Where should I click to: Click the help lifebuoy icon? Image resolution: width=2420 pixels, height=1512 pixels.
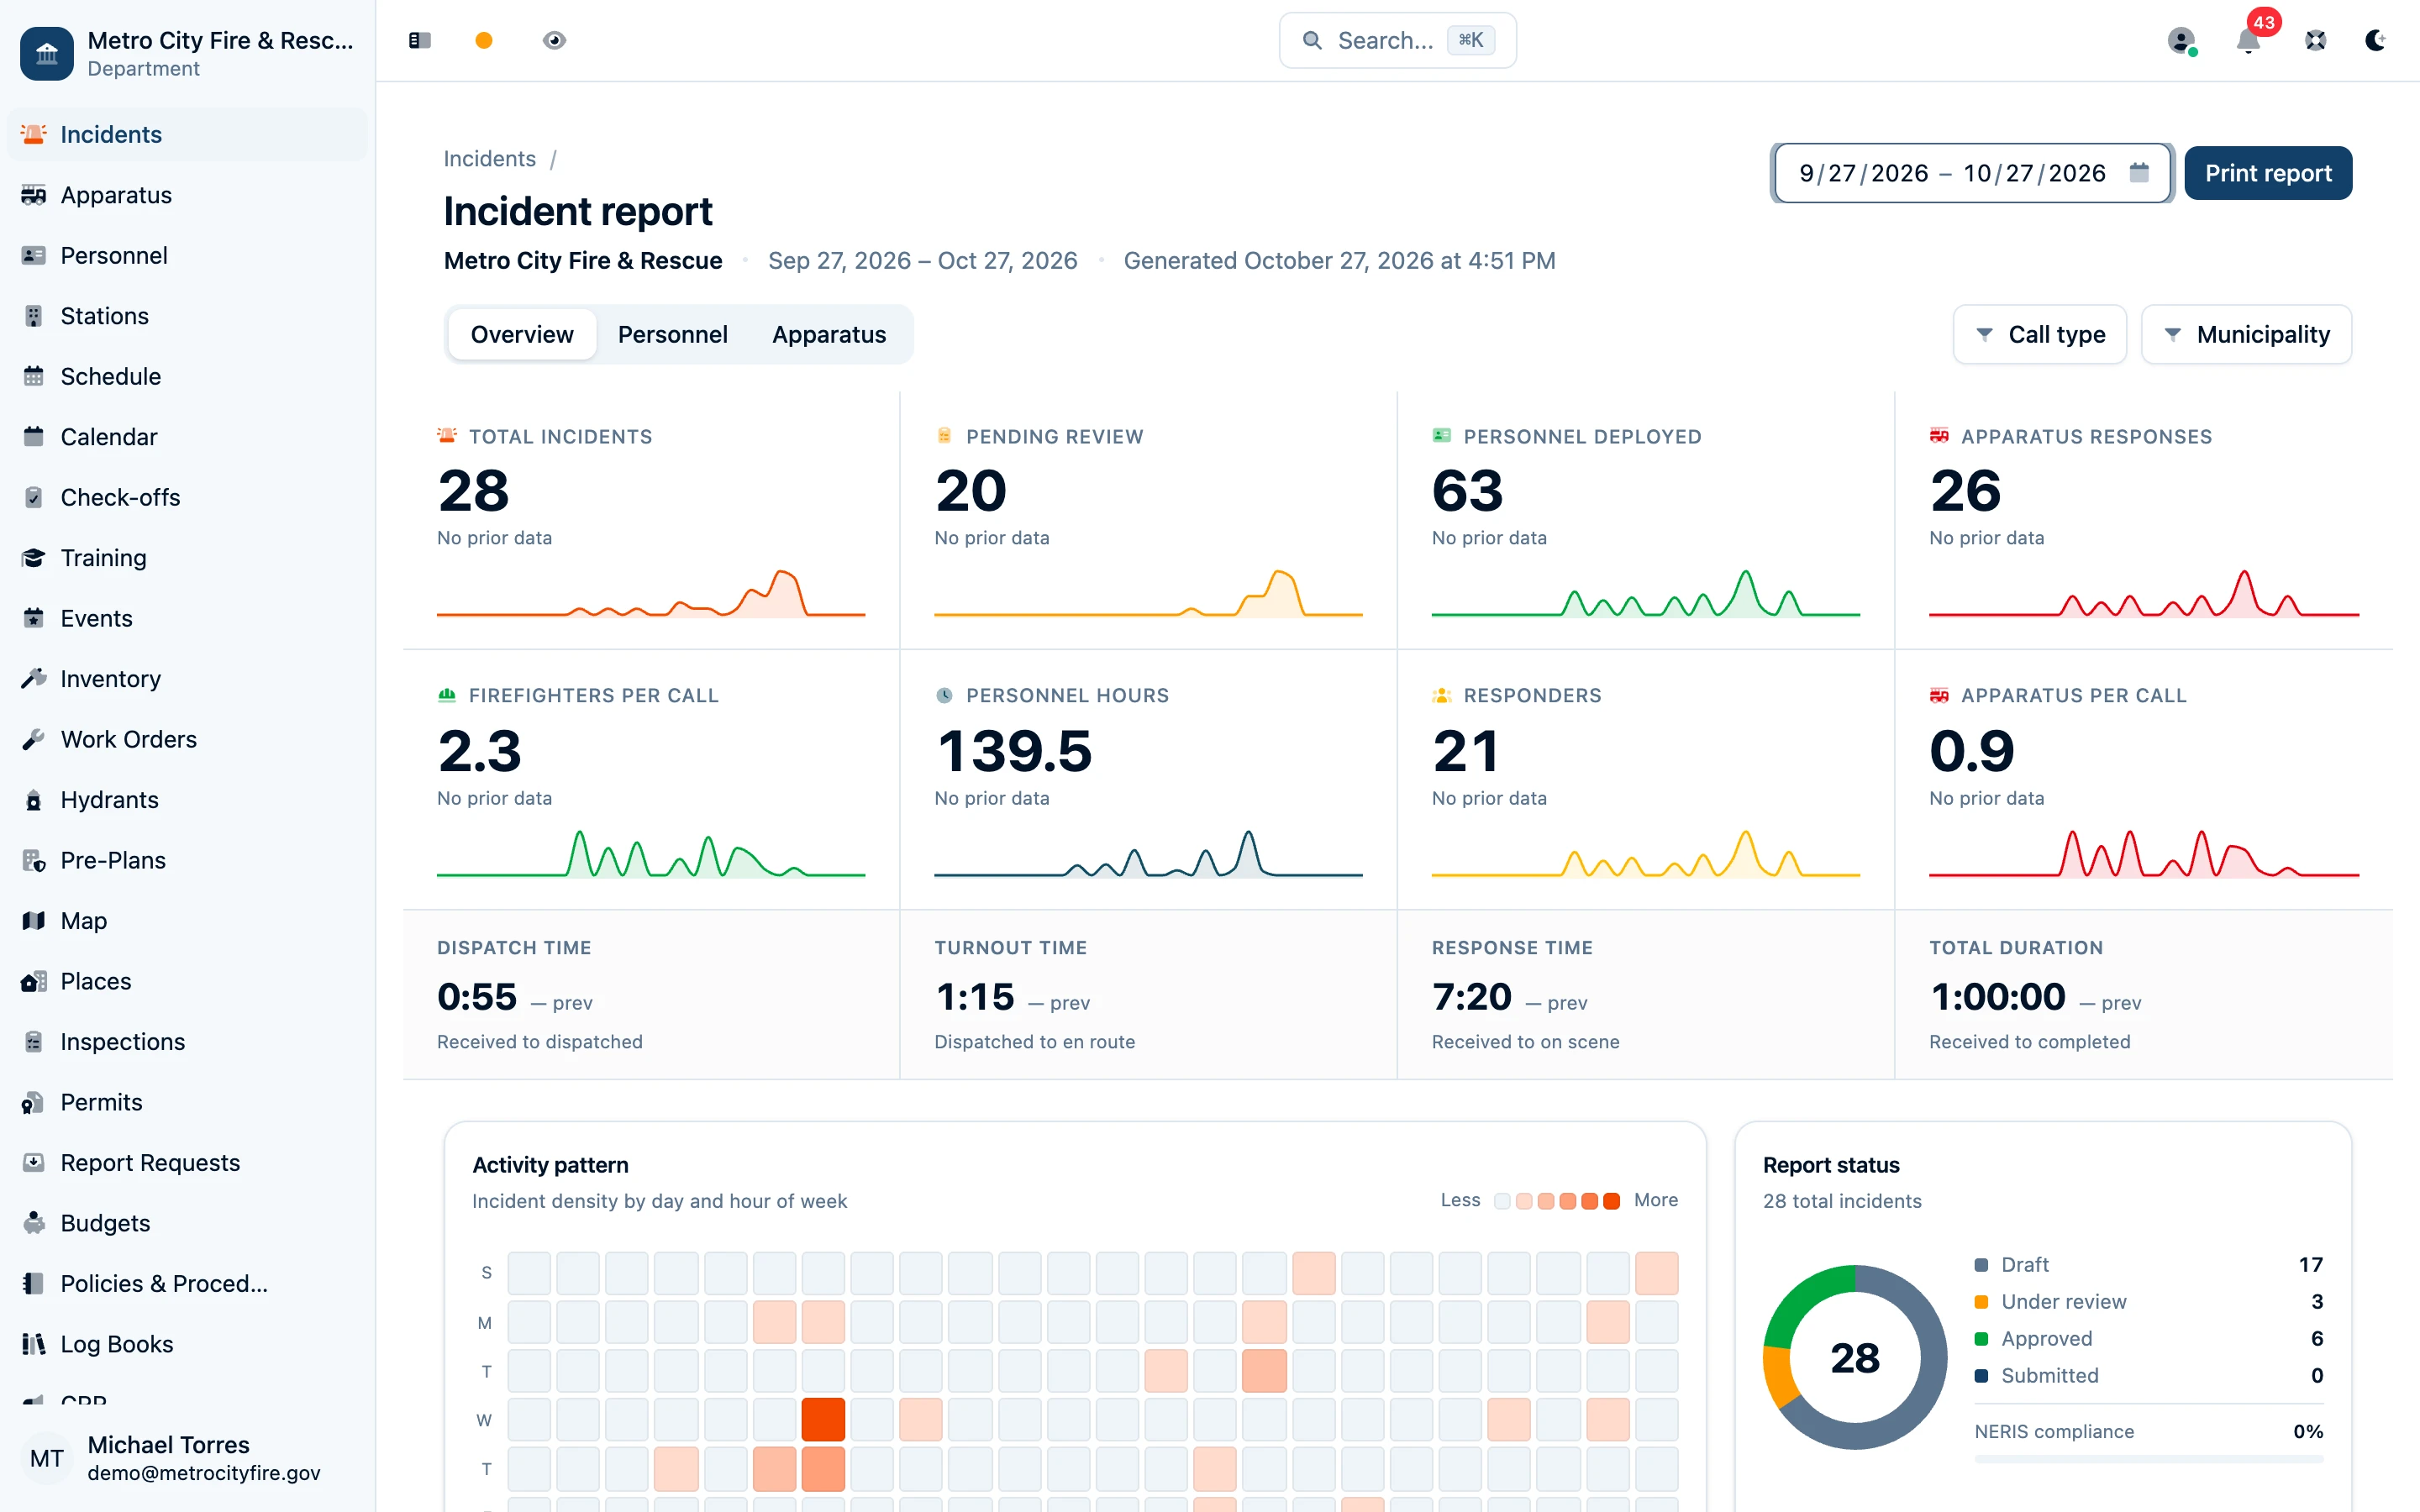point(2316,40)
